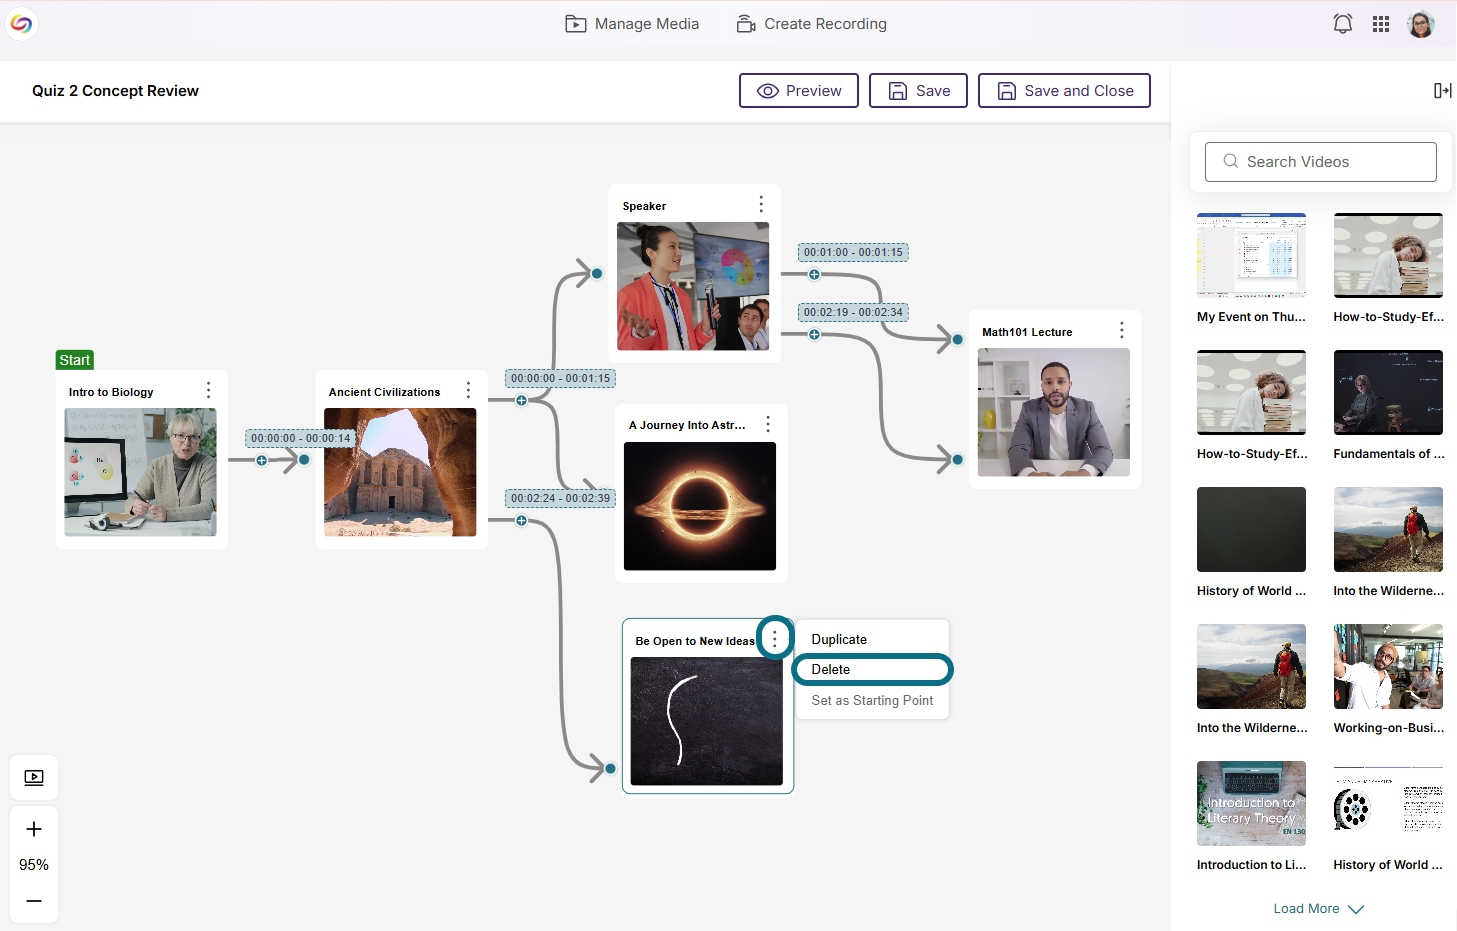Open the three-dot menu on Ancient Civilizations
This screenshot has height=931, width=1457.
468,390
